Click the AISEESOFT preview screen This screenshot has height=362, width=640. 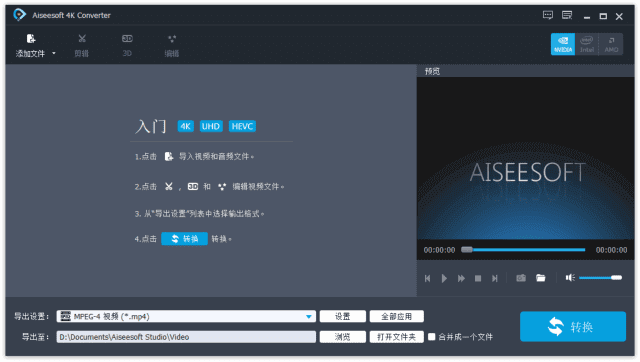525,158
